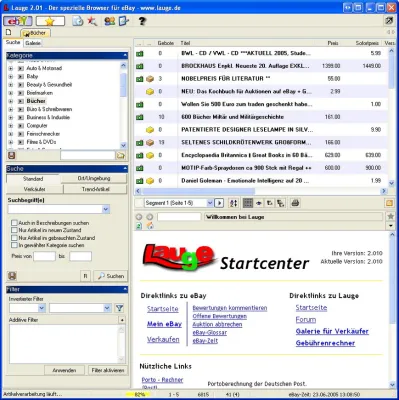Screen dimensions: 399x400
Task: Click the red star search icon
Action: click(92, 21)
